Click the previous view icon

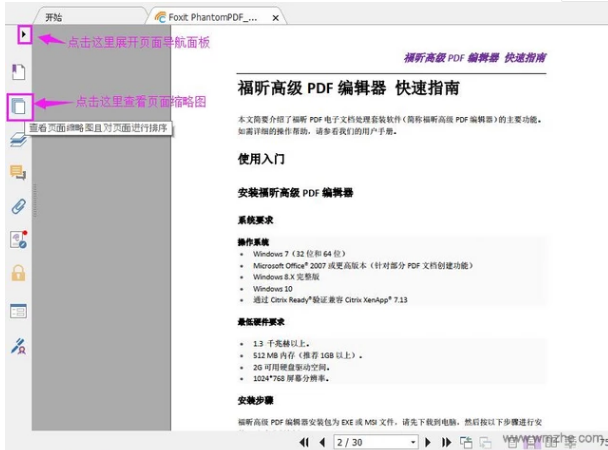[x=466, y=442]
